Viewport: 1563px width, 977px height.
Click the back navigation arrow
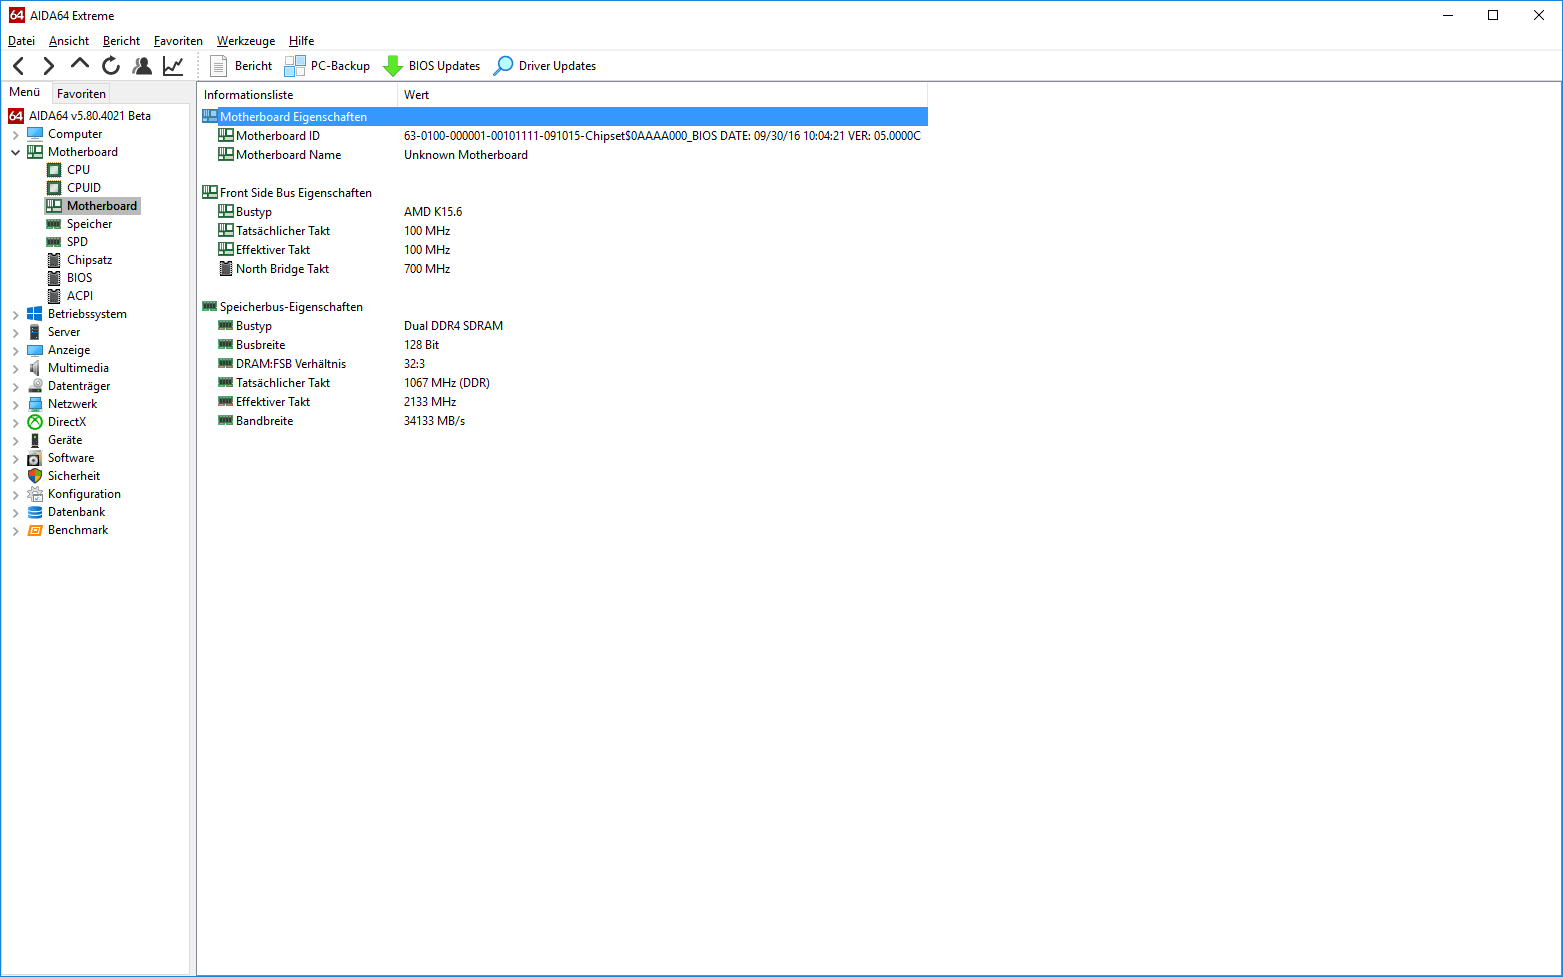19,66
